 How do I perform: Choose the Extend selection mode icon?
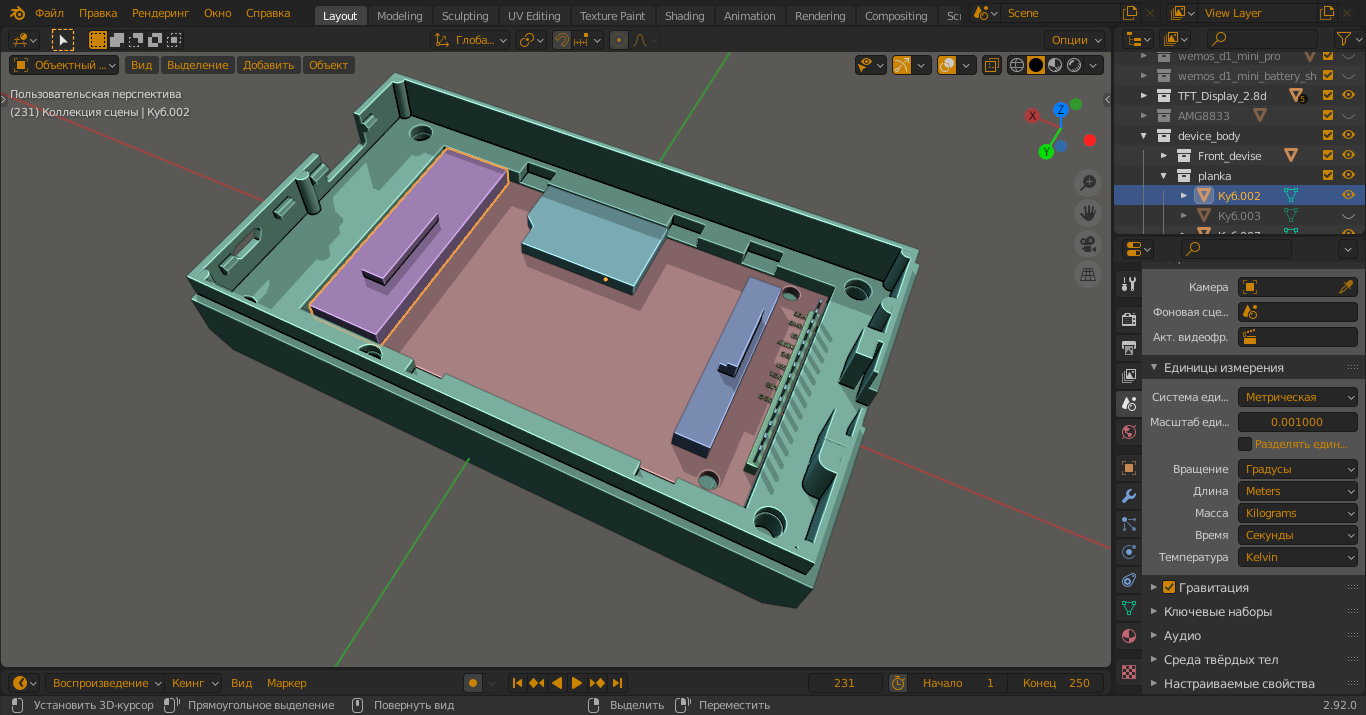point(117,40)
